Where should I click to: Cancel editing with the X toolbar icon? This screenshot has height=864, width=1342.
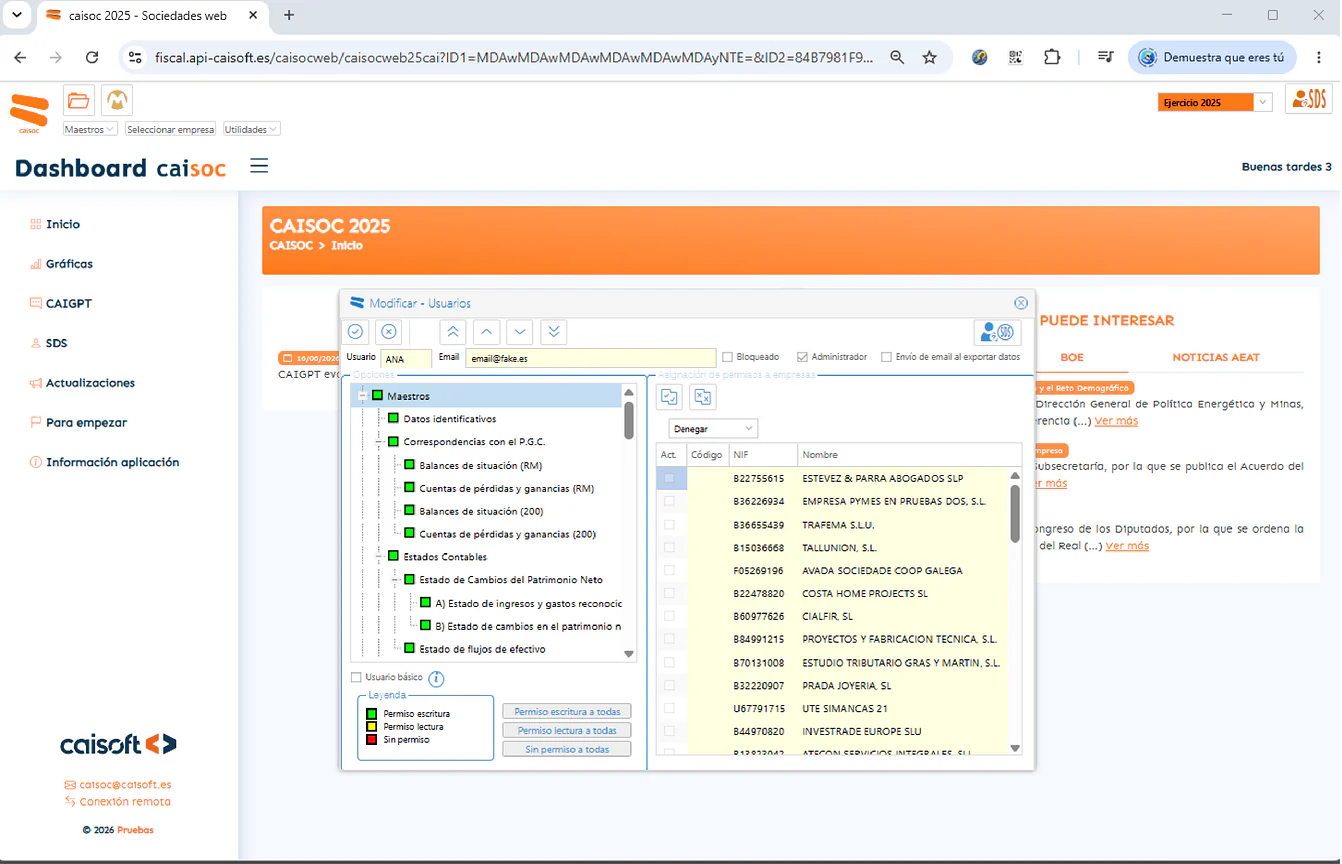pyautogui.click(x=389, y=332)
